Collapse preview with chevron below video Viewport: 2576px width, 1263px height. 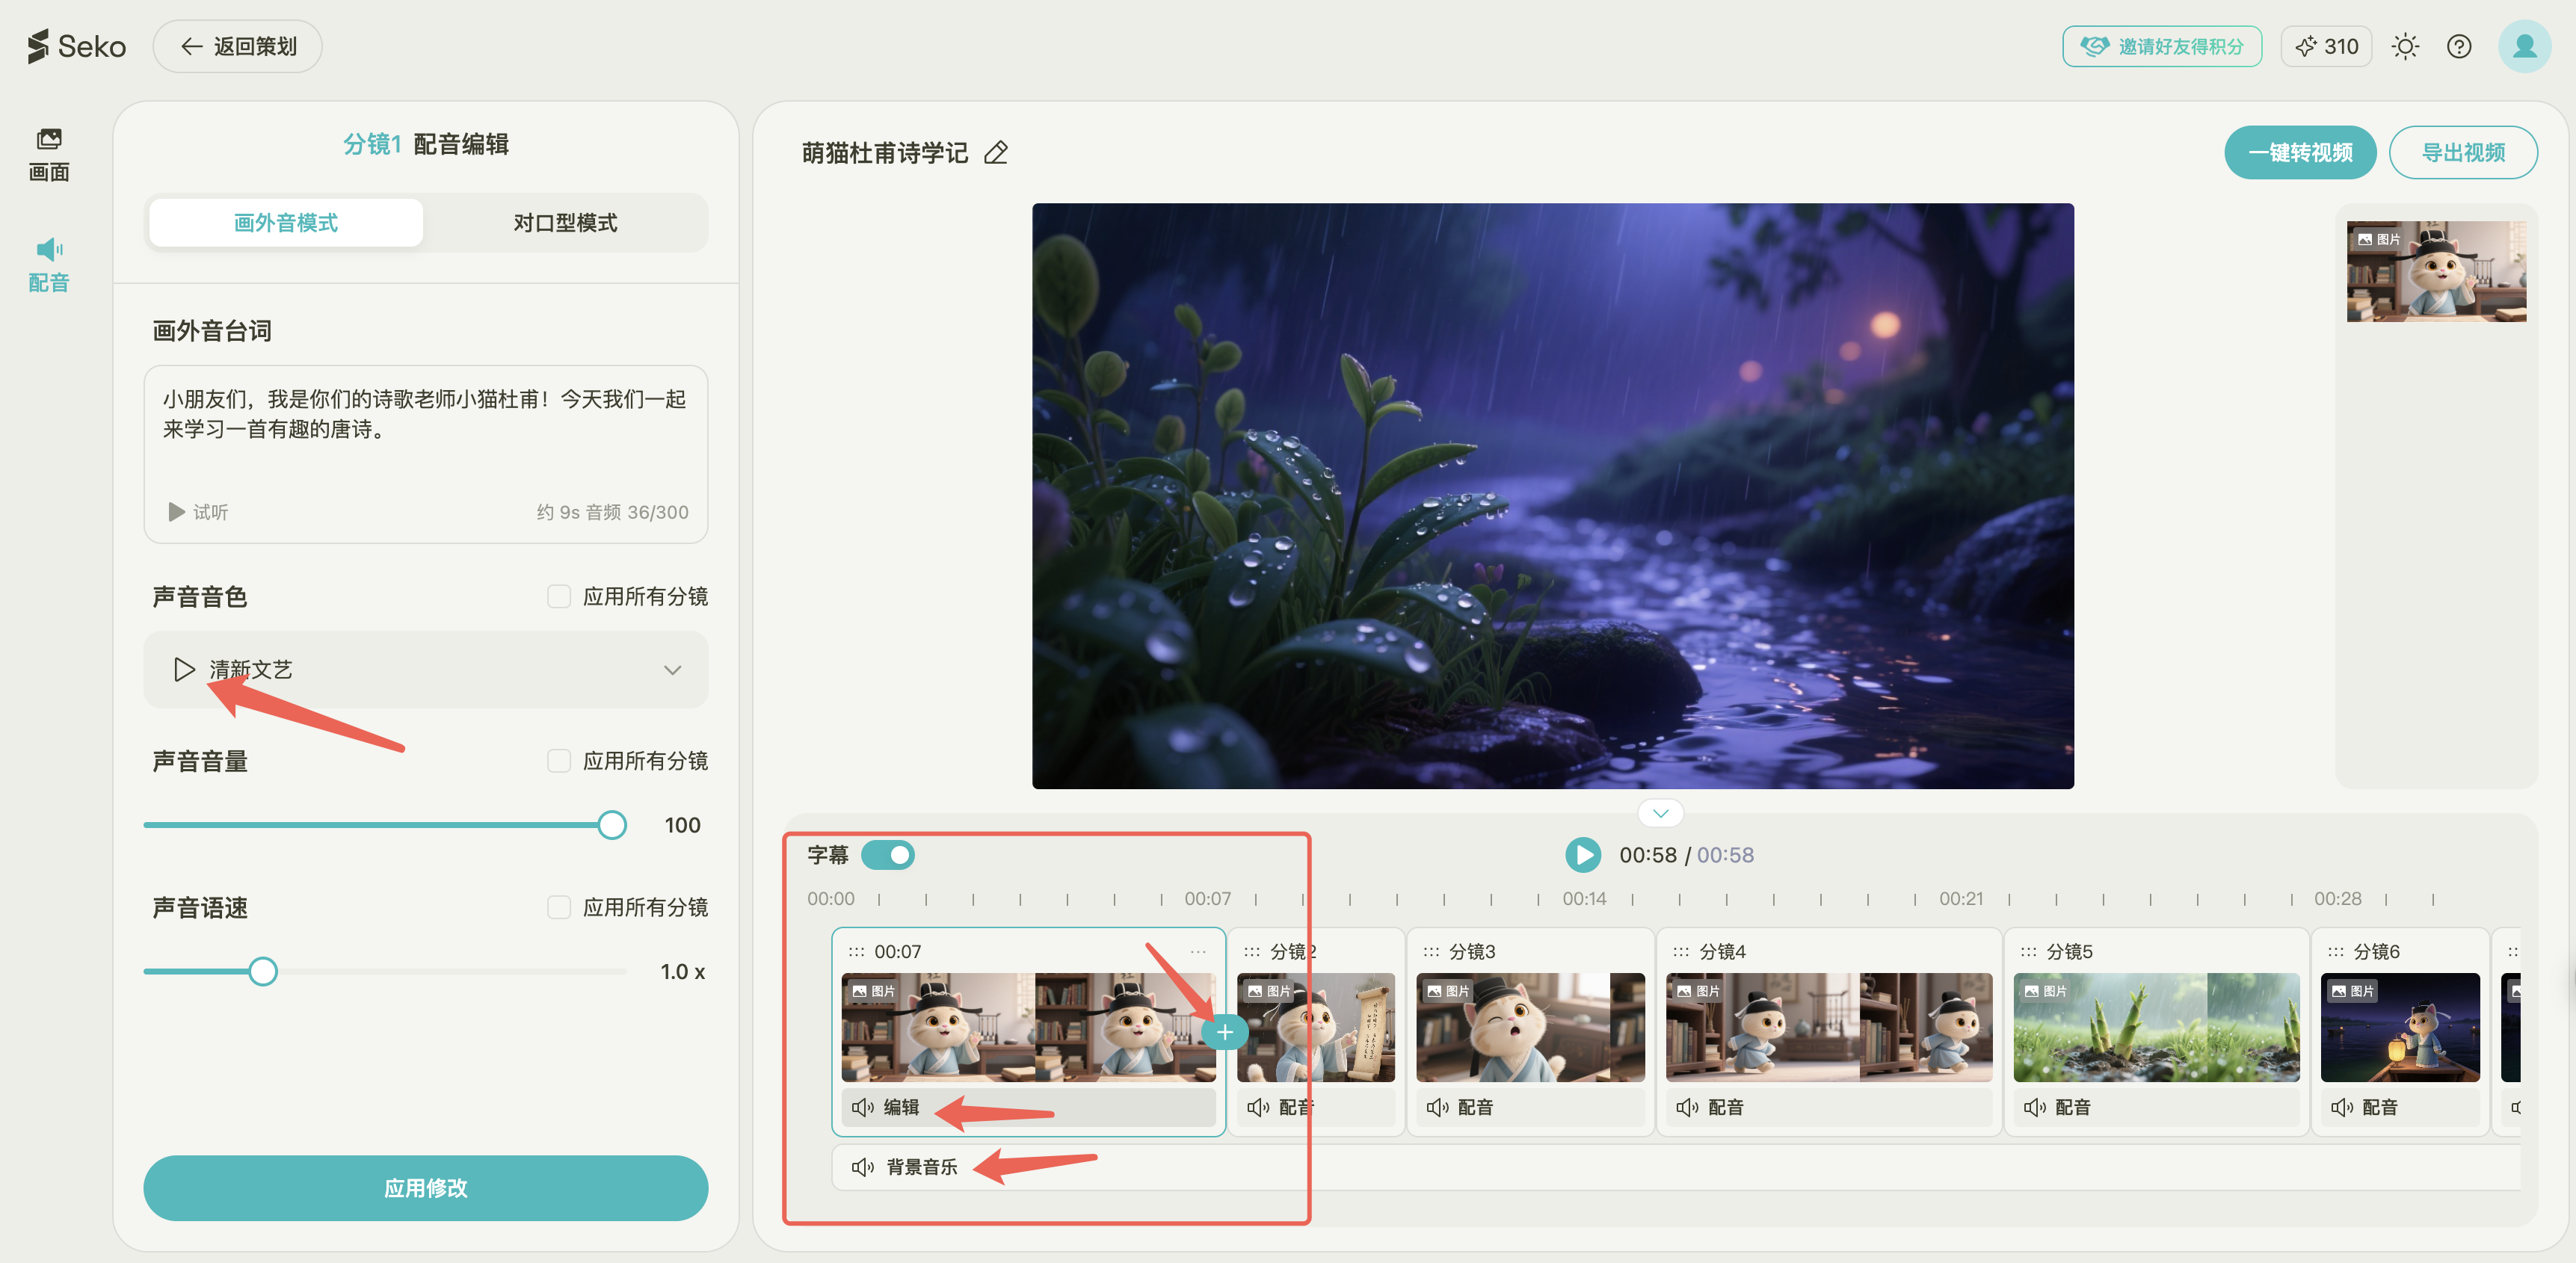pyautogui.click(x=1660, y=813)
